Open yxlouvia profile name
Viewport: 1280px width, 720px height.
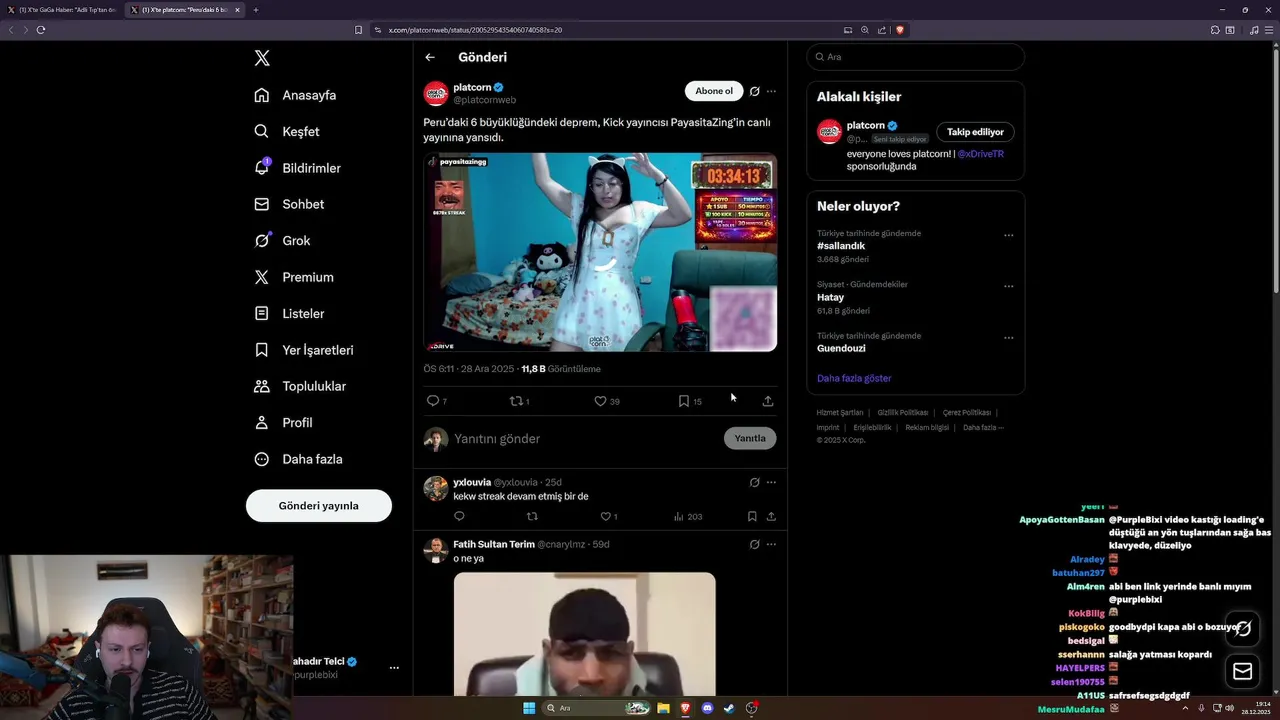472,482
